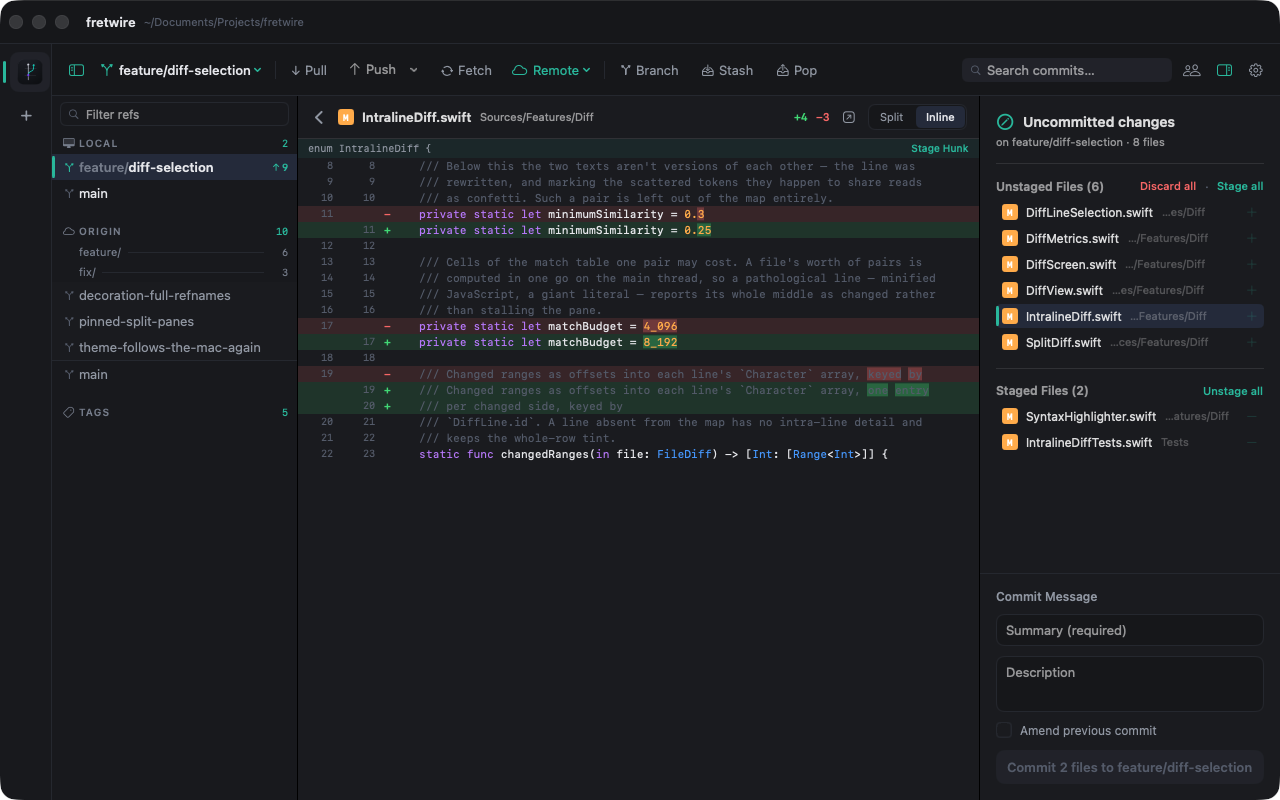Image resolution: width=1280 pixels, height=800 pixels.
Task: Open the collaborators people icon
Action: coord(1192,70)
